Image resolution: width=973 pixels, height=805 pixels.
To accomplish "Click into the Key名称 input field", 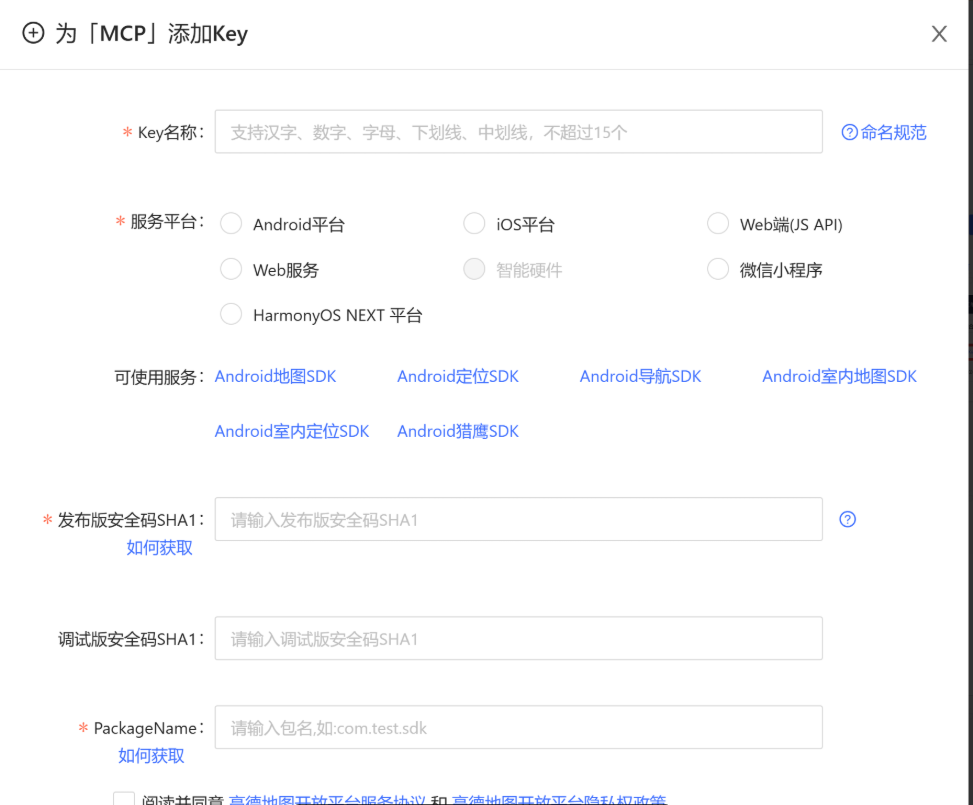I will (x=518, y=131).
